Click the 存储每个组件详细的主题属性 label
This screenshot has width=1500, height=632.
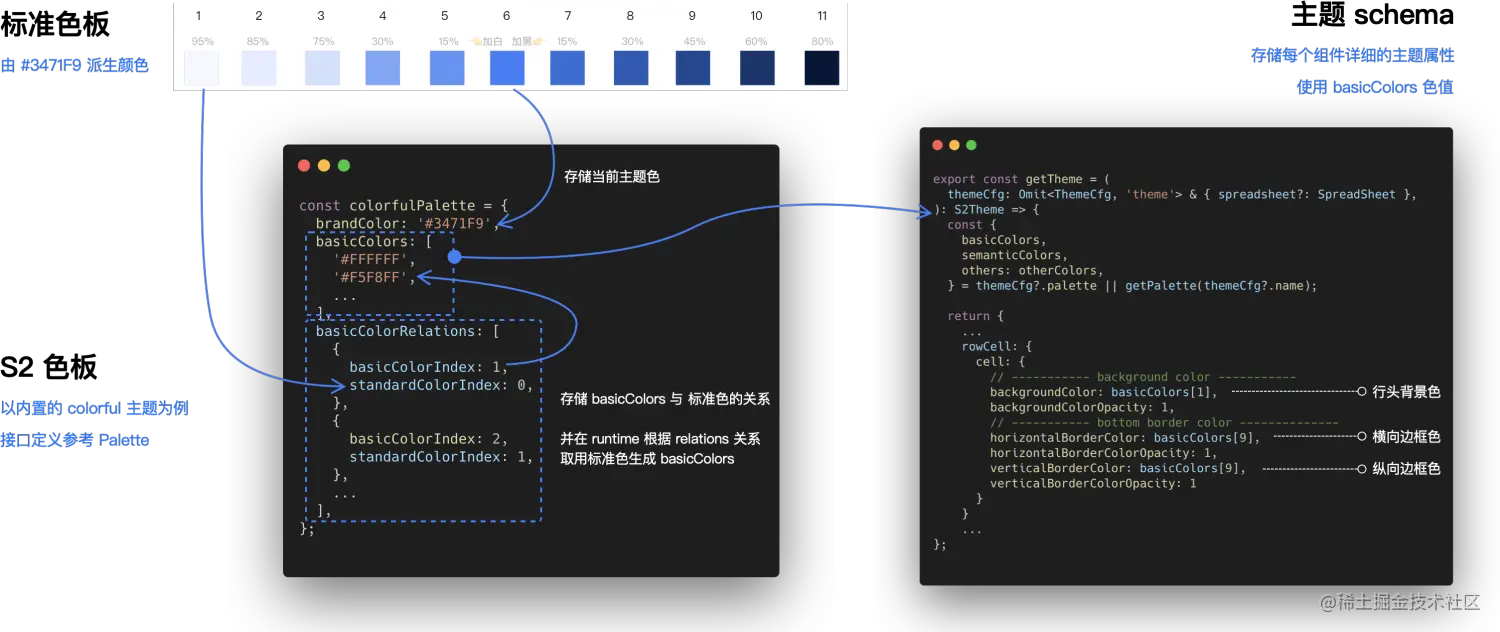pos(1352,55)
